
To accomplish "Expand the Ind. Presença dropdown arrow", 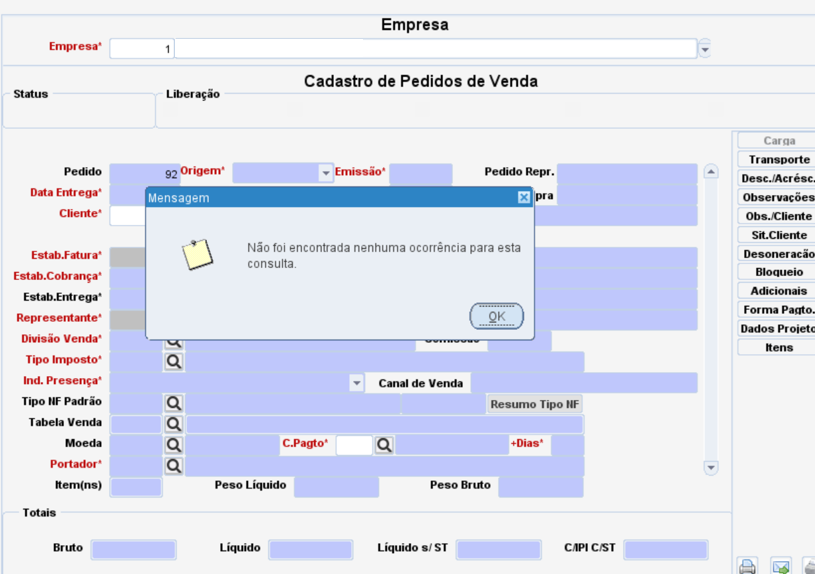I will click(x=356, y=383).
